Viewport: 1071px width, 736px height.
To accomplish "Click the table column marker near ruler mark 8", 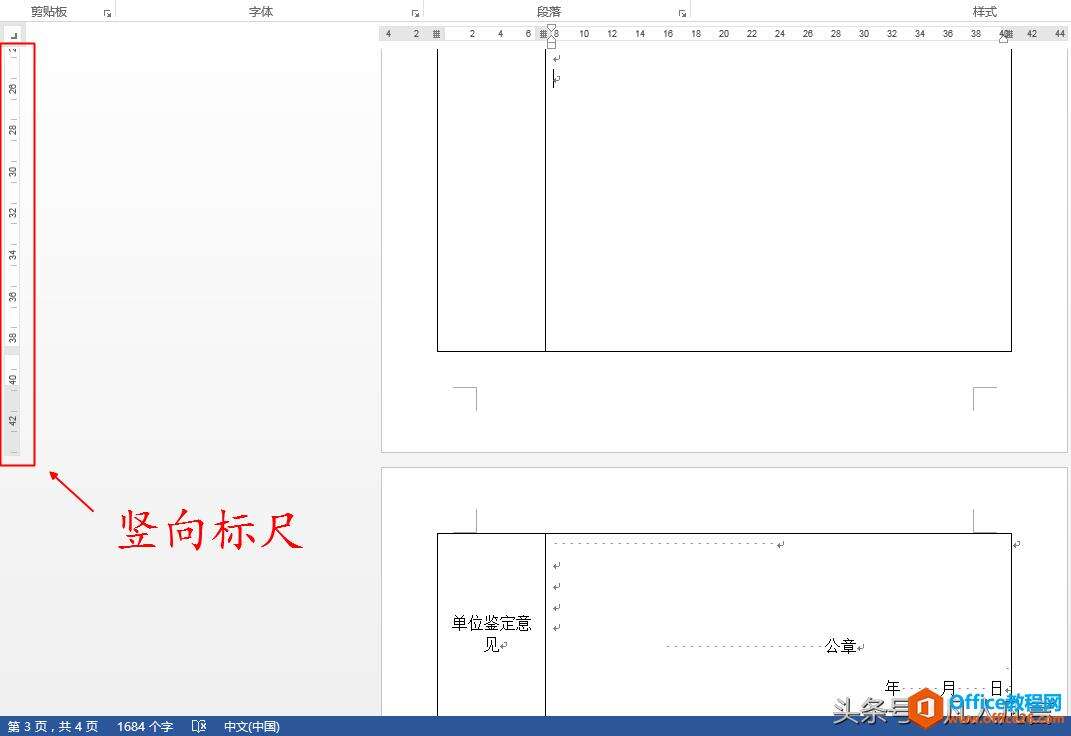I will (543, 33).
